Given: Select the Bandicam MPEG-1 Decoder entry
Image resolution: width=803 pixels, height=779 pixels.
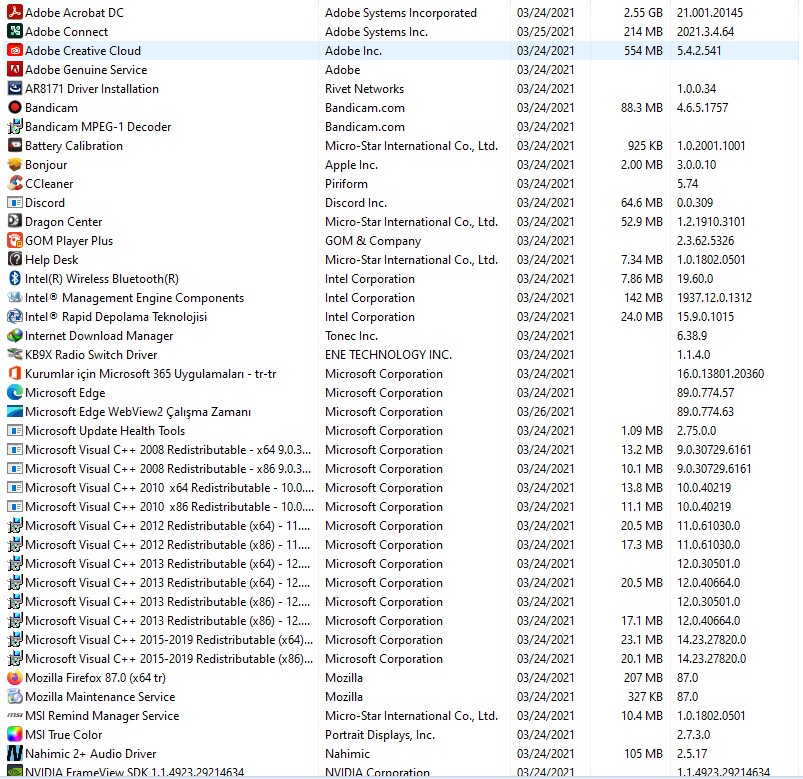Looking at the screenshot, I should (98, 127).
